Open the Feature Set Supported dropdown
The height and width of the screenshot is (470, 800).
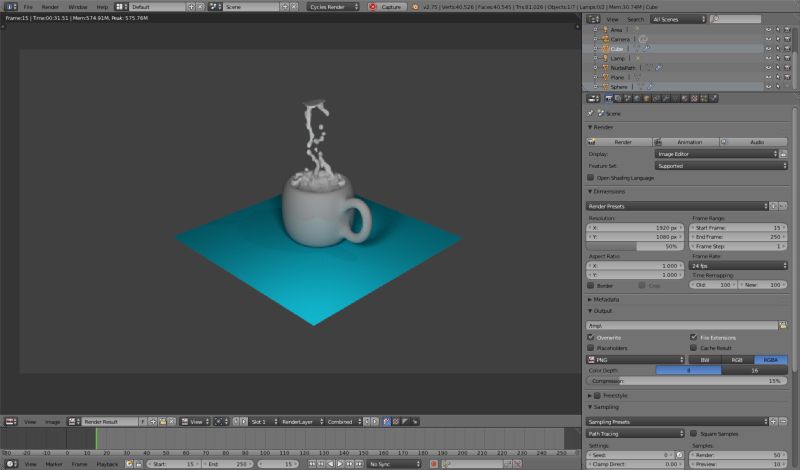click(x=721, y=166)
